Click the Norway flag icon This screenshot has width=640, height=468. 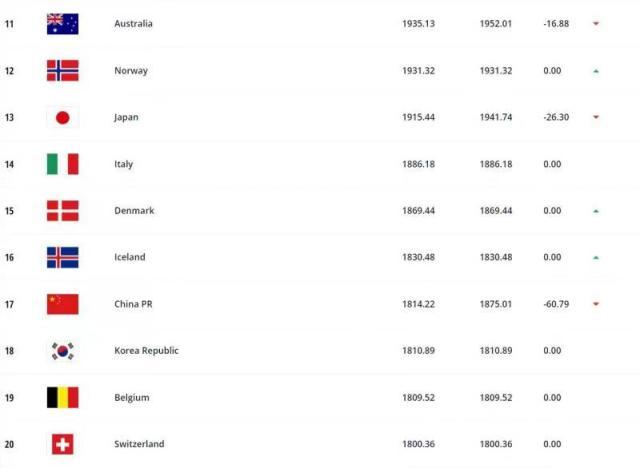click(62, 70)
